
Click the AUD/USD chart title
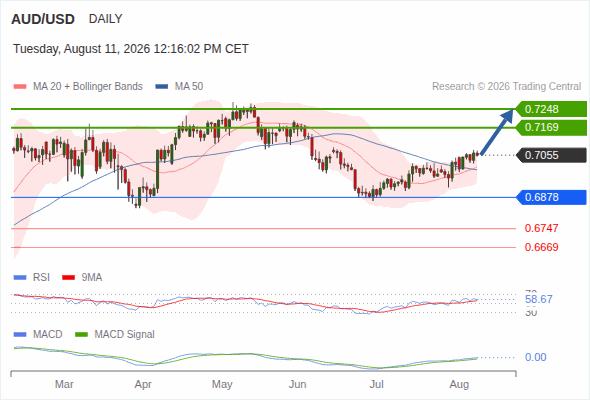[43, 19]
